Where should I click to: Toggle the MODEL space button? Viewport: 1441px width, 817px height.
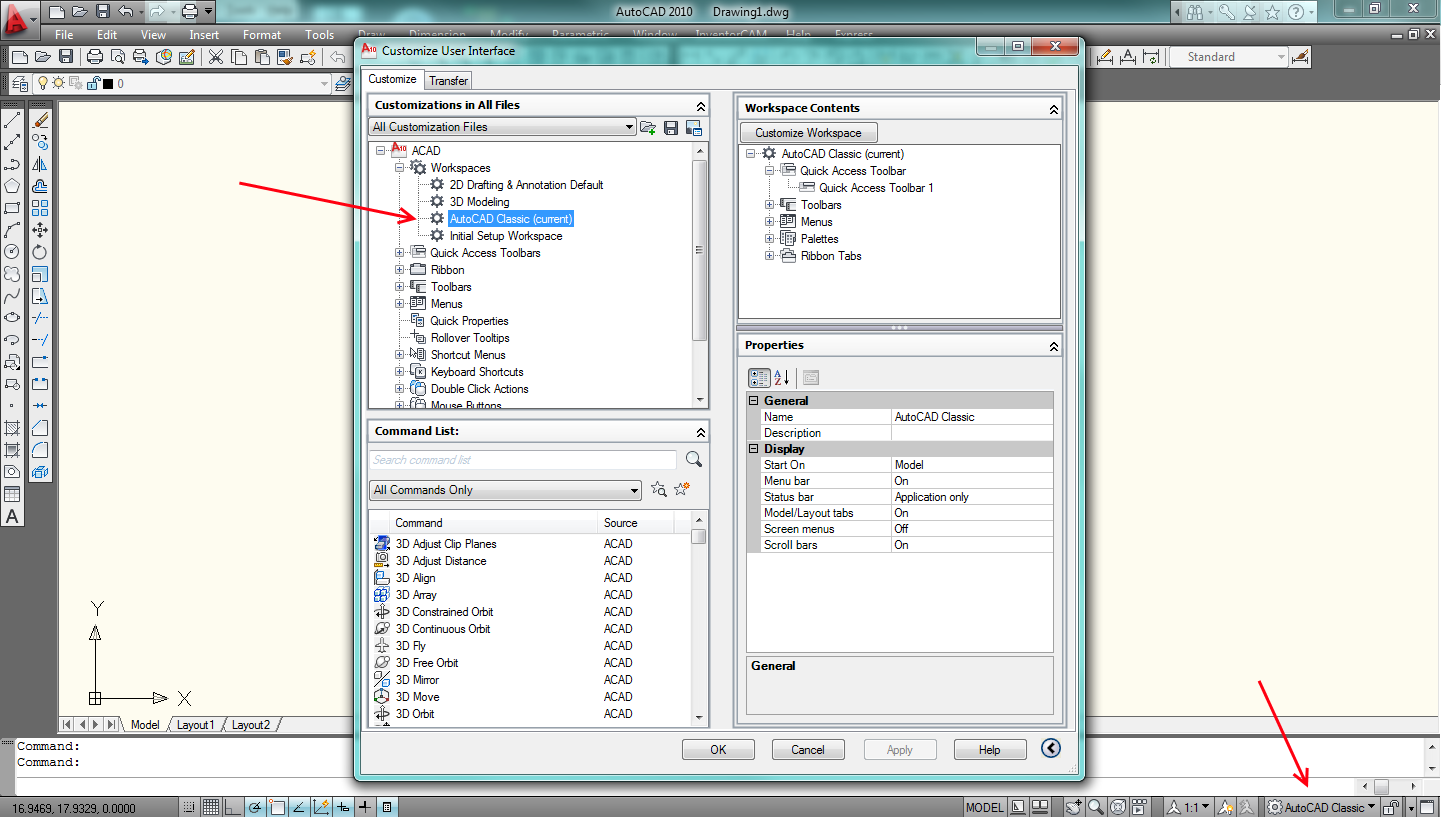click(985, 807)
